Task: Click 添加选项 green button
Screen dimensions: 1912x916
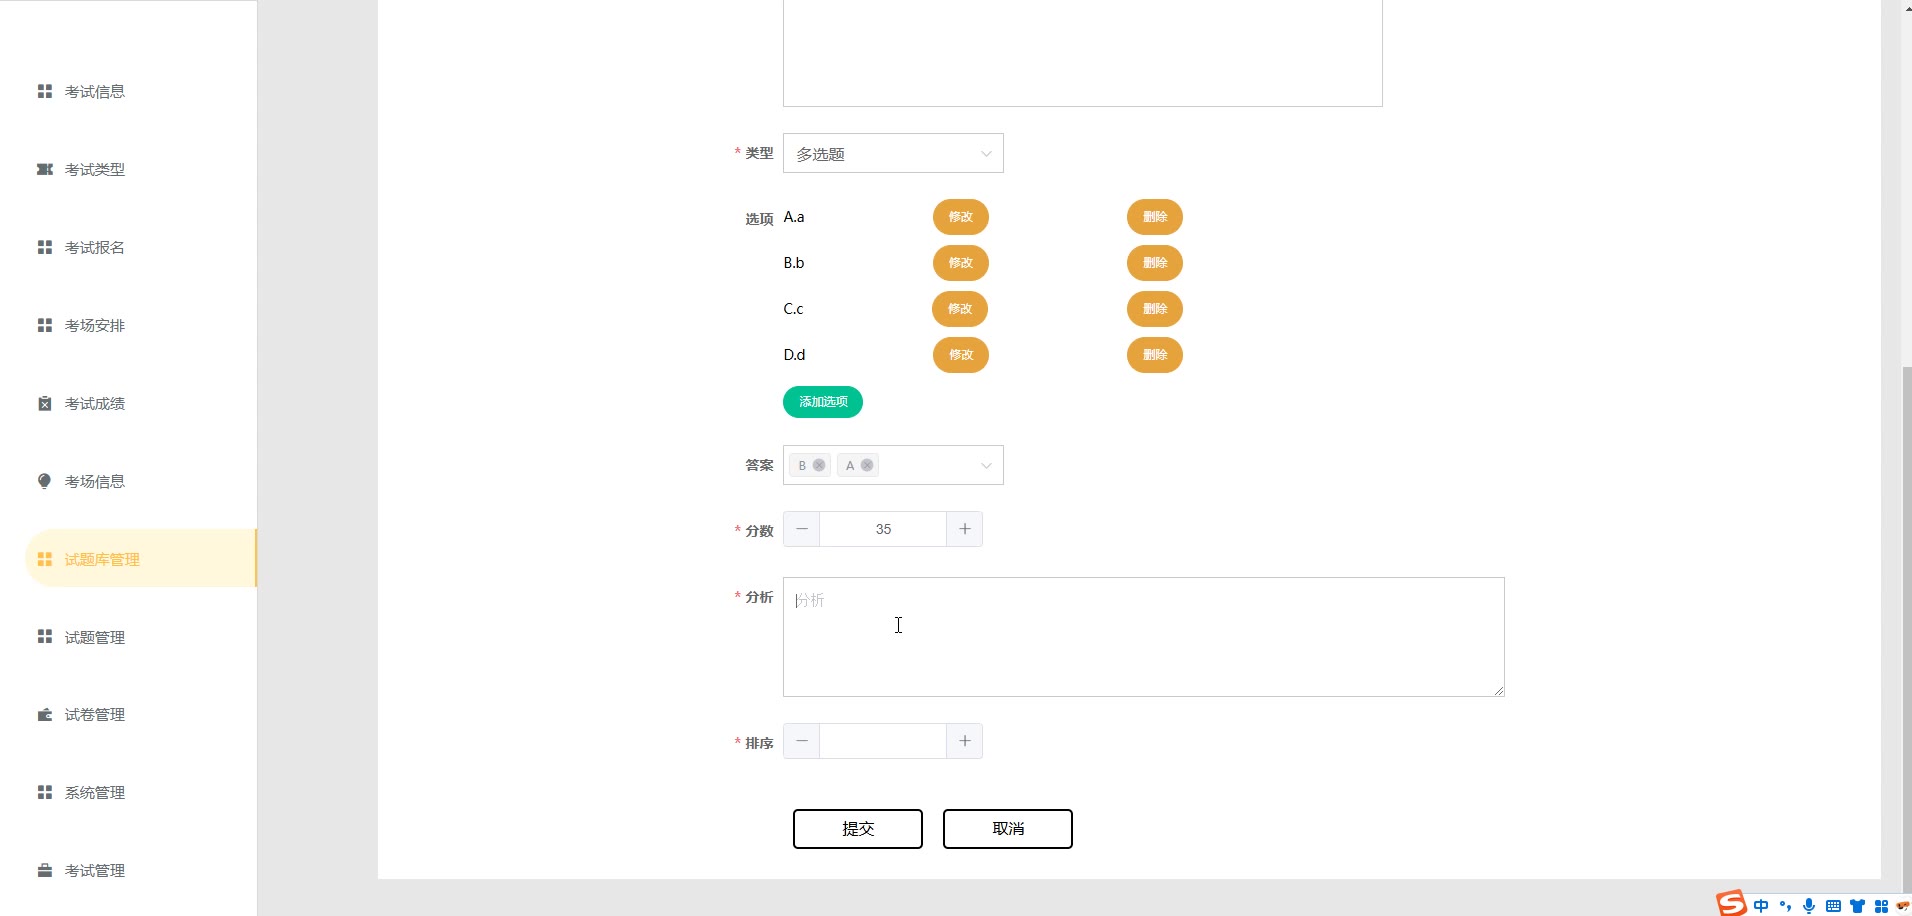Action: coord(822,402)
